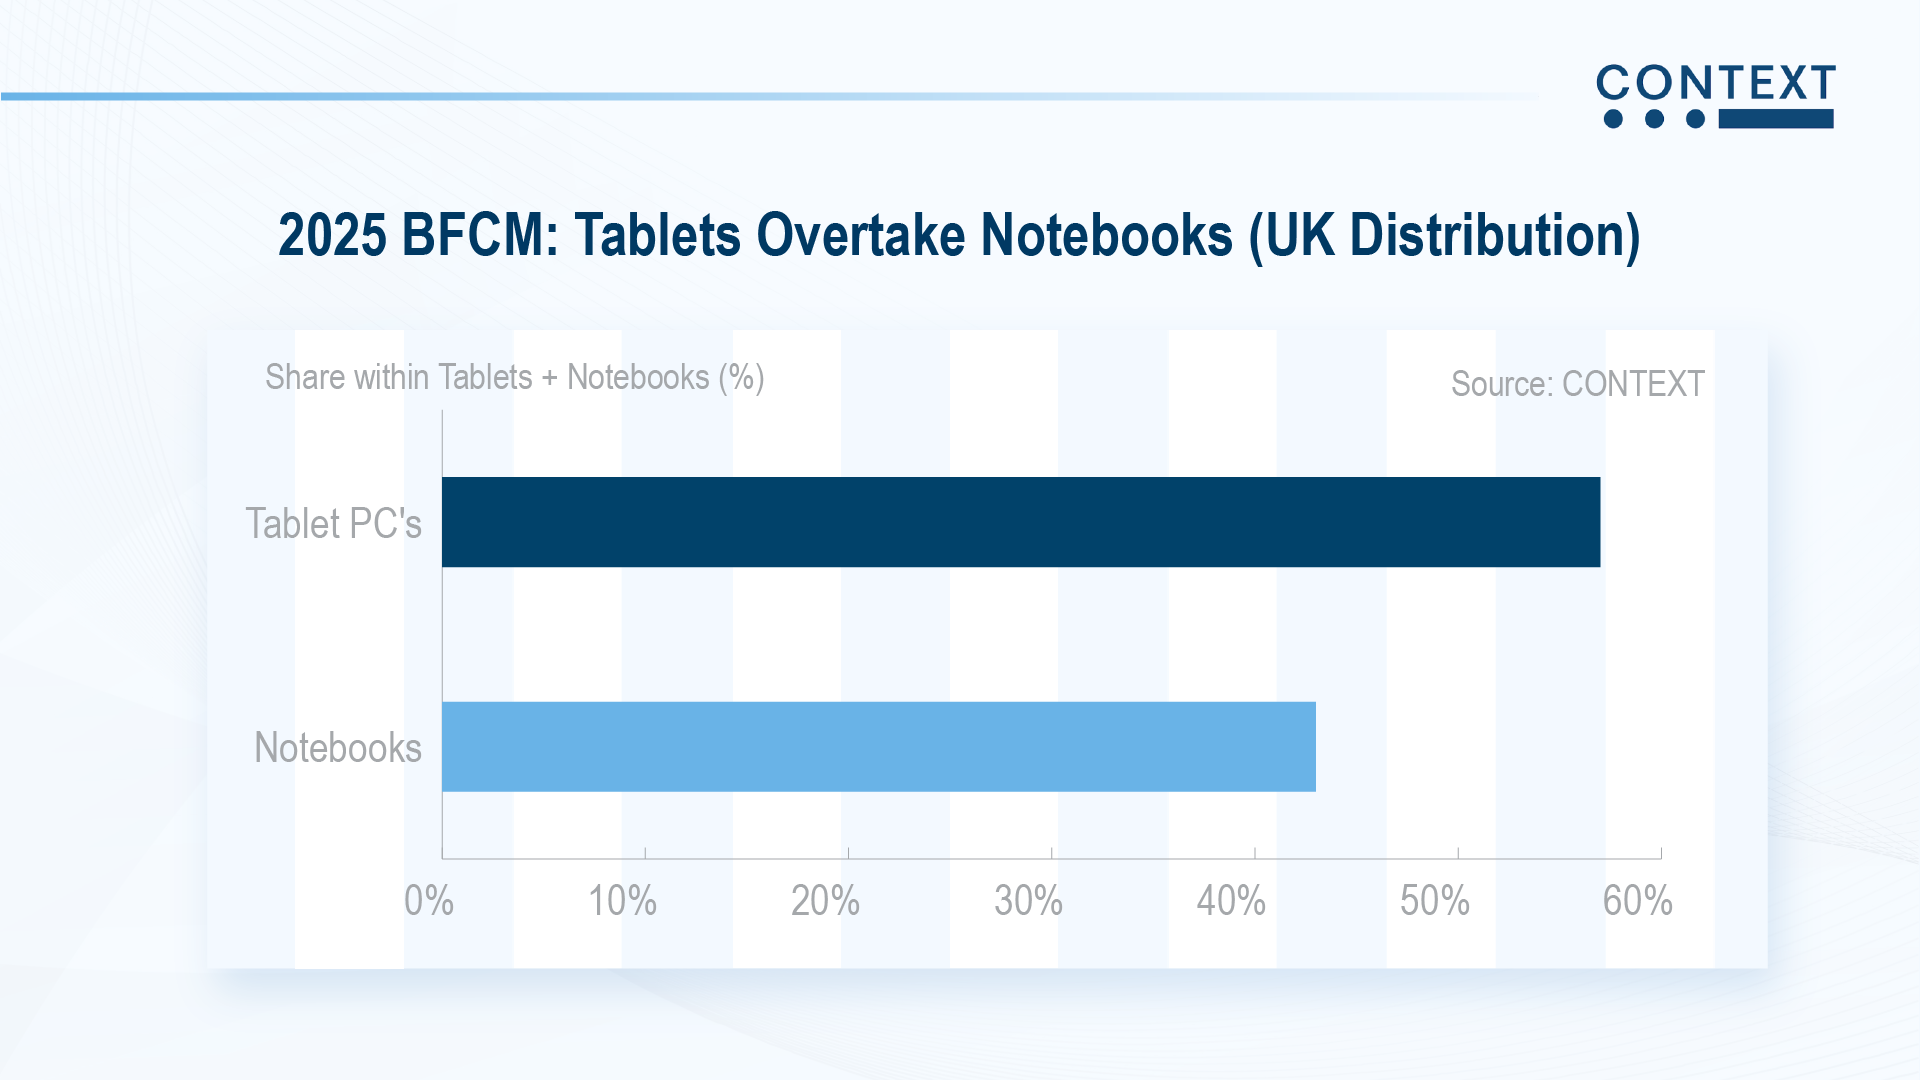Select the light blue Notebooks bar
This screenshot has width=1920, height=1080.
tap(878, 747)
